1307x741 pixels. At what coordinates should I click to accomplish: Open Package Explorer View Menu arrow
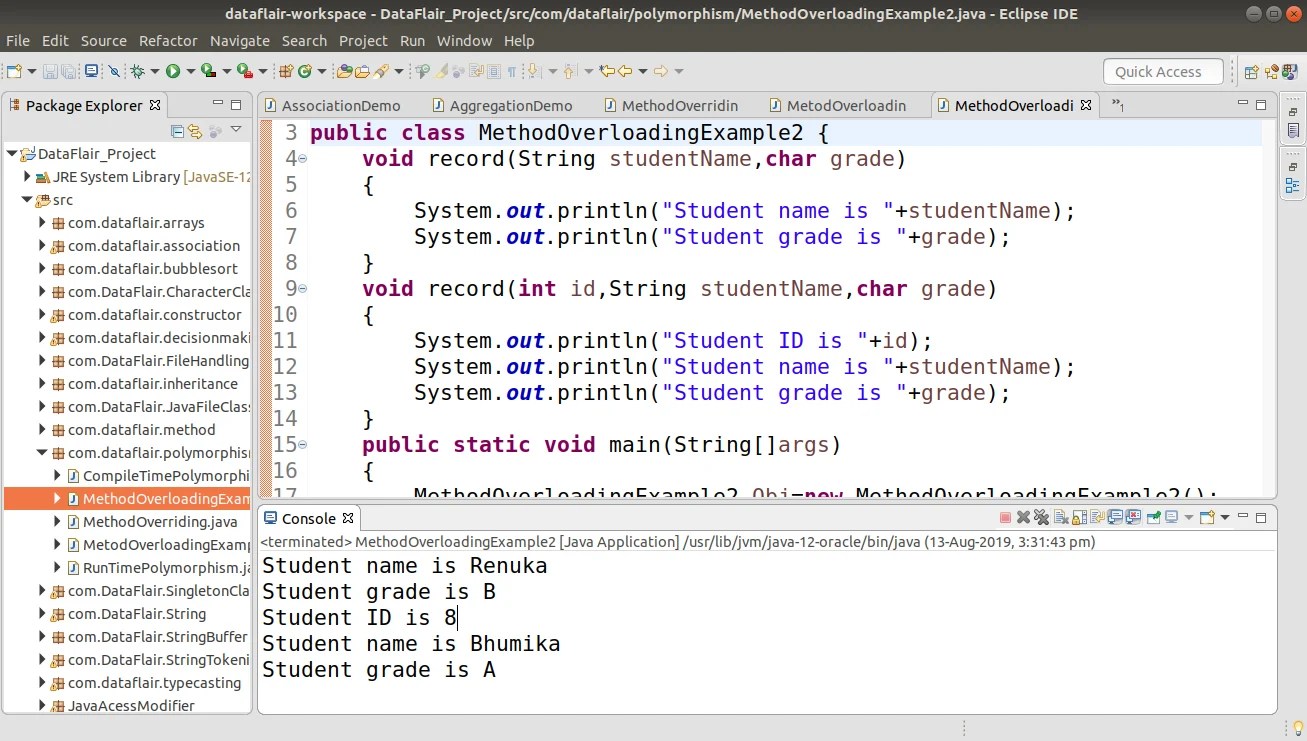tap(236, 129)
